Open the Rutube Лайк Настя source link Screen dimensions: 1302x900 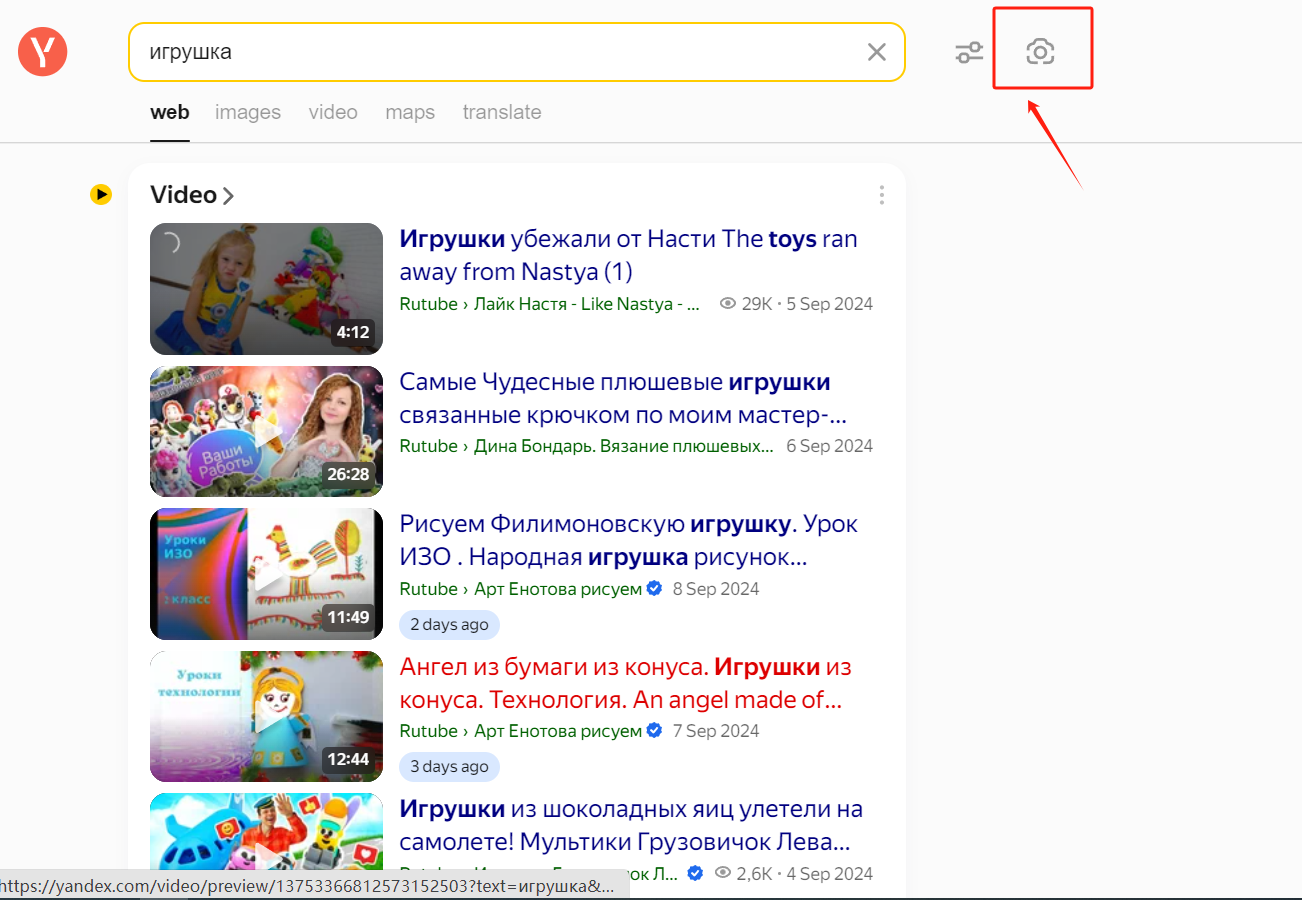(x=550, y=304)
